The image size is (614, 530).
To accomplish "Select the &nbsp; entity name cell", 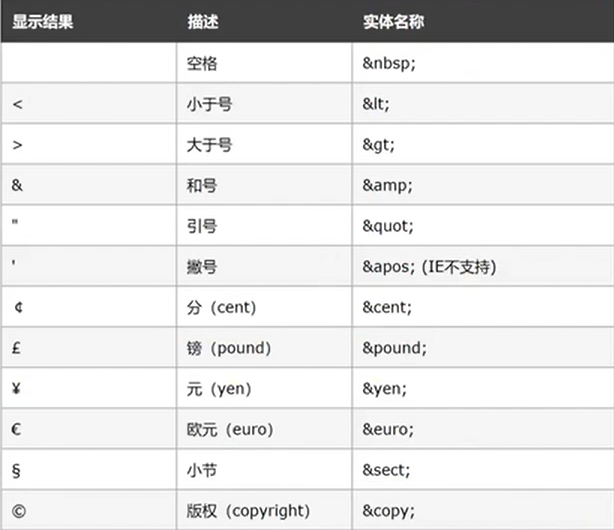I will click(x=391, y=64).
